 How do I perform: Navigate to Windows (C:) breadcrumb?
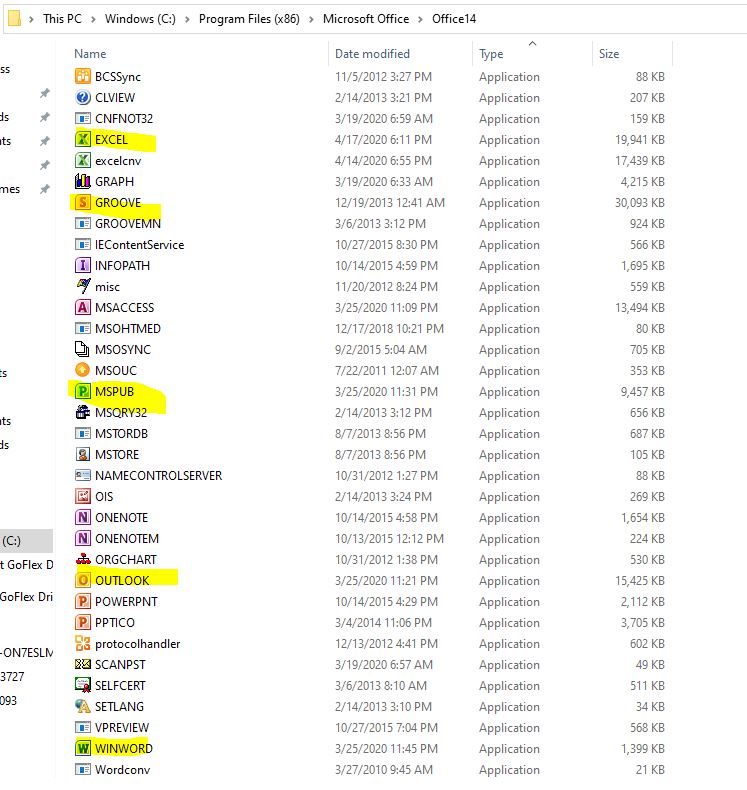point(140,19)
